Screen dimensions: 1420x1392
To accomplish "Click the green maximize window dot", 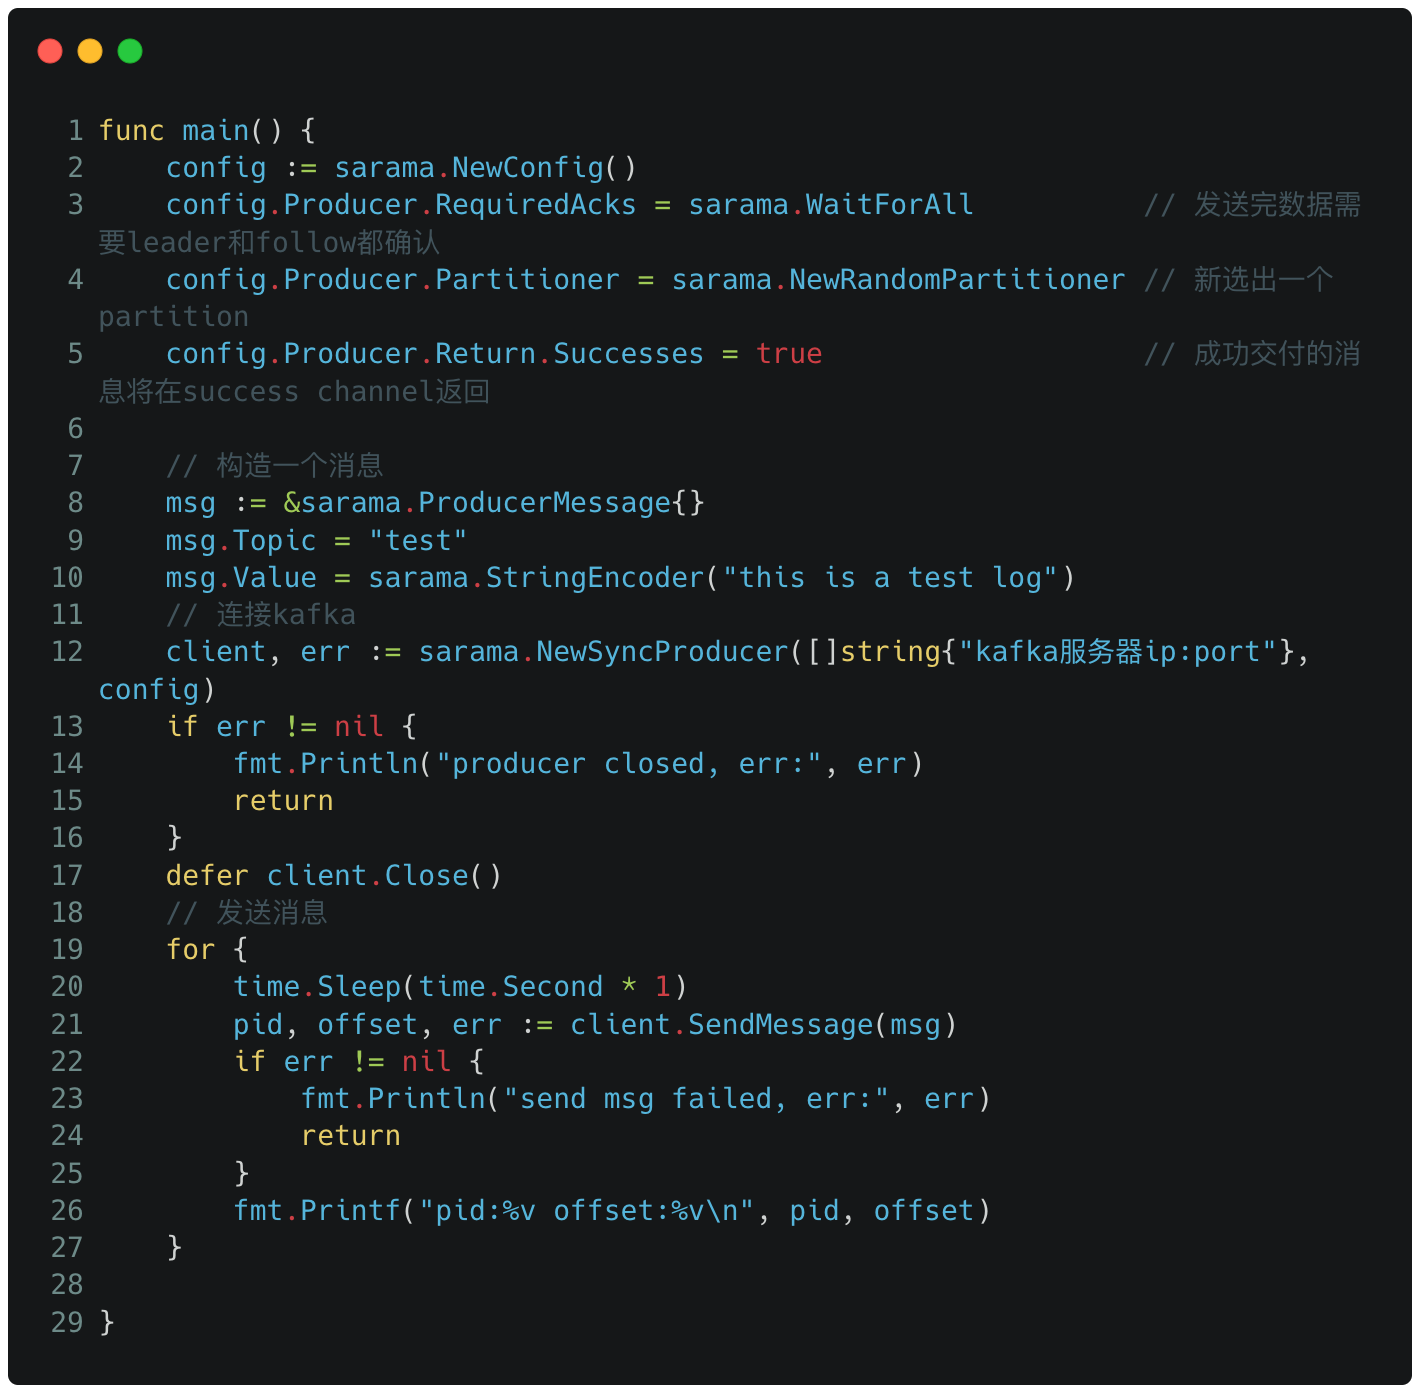I will (x=130, y=51).
